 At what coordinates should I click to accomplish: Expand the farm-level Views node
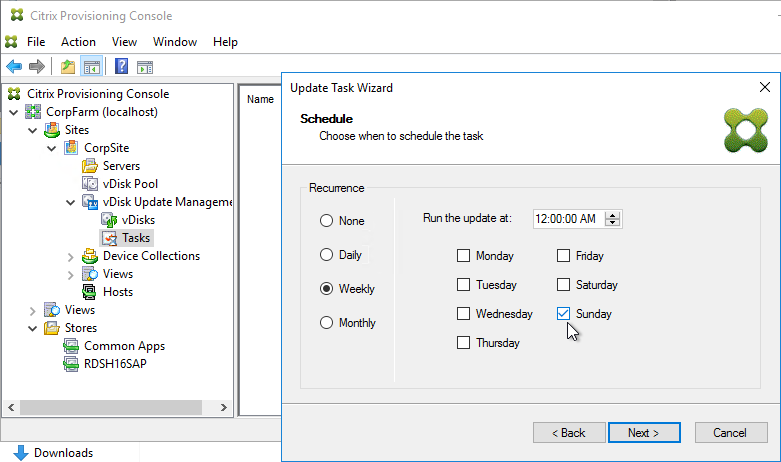click(32, 311)
